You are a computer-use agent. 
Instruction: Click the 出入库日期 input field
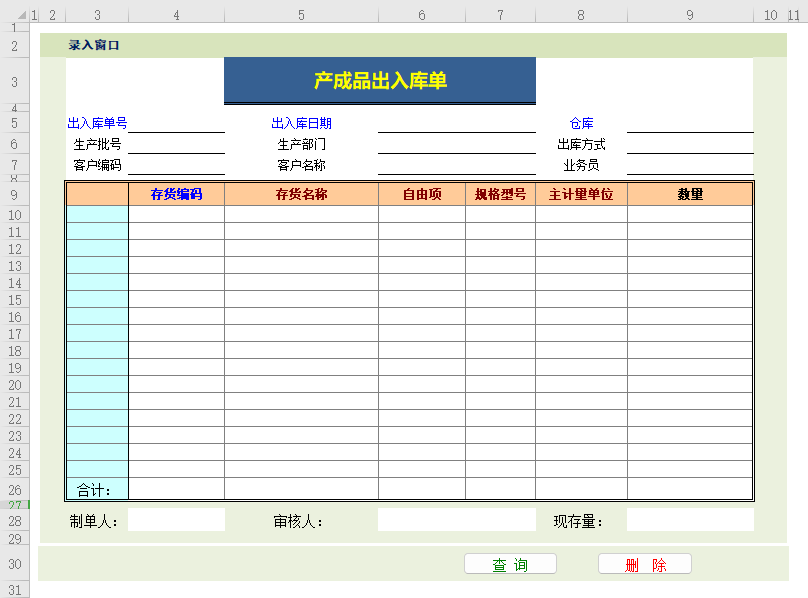click(456, 123)
